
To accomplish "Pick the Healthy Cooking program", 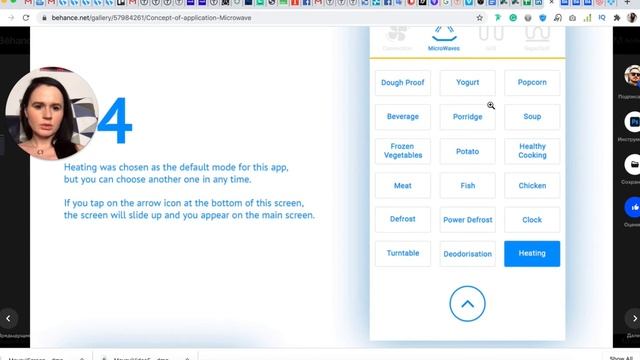I will pos(532,151).
